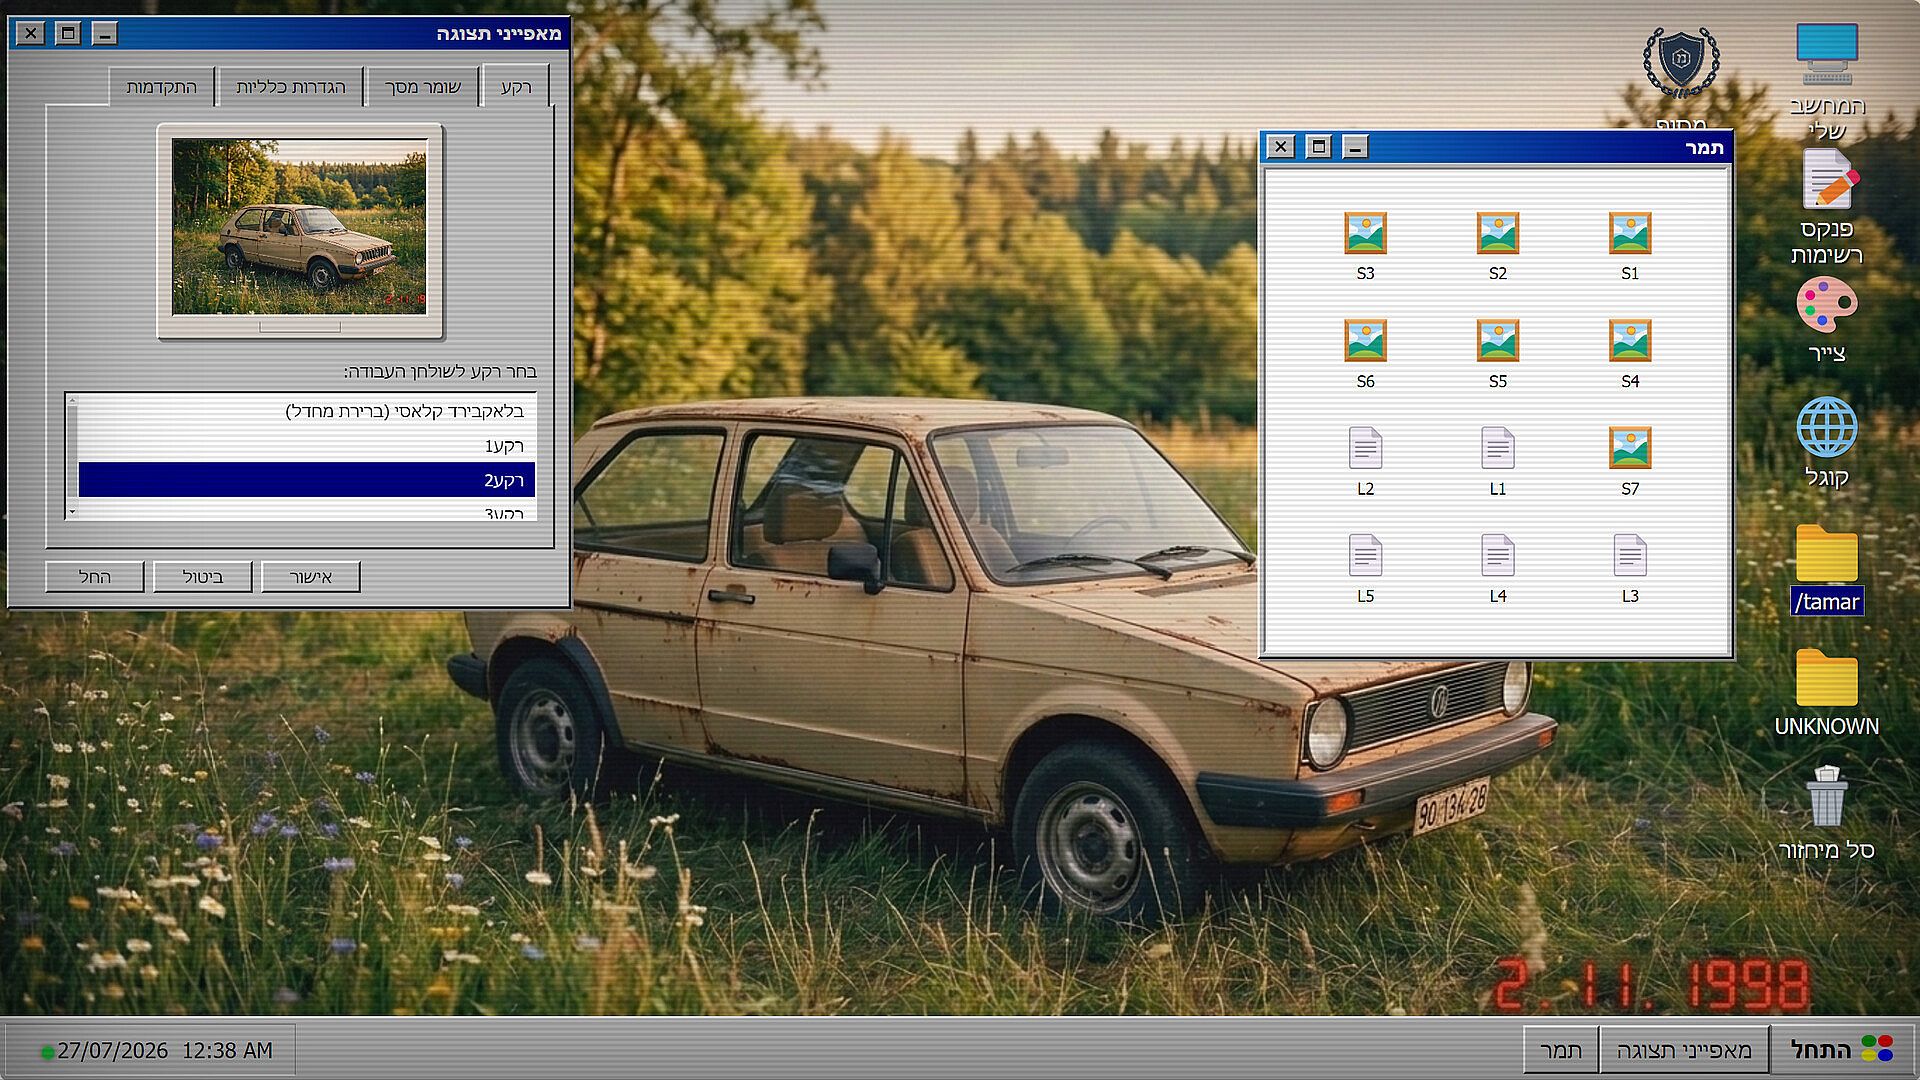1920x1080 pixels.
Task: Close the מאפייני תצוגה dialog
Action: [x=31, y=33]
